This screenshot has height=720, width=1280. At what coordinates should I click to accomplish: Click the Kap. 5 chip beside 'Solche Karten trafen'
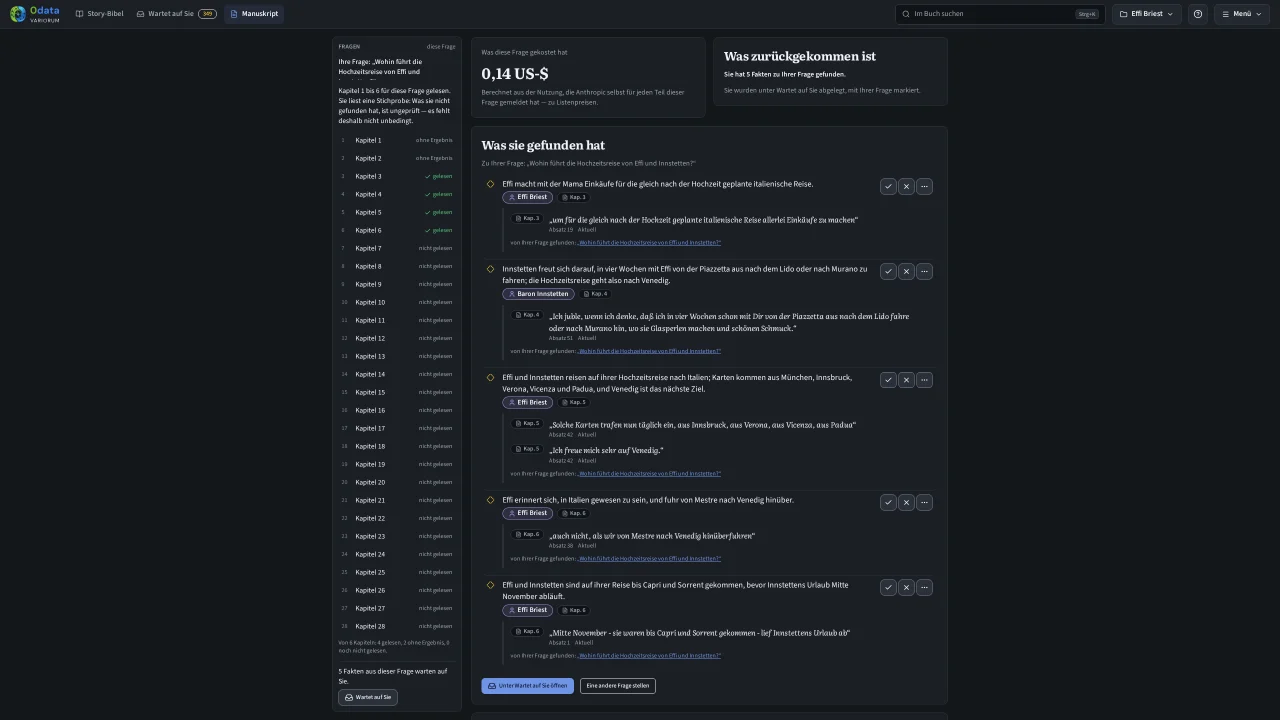528,423
